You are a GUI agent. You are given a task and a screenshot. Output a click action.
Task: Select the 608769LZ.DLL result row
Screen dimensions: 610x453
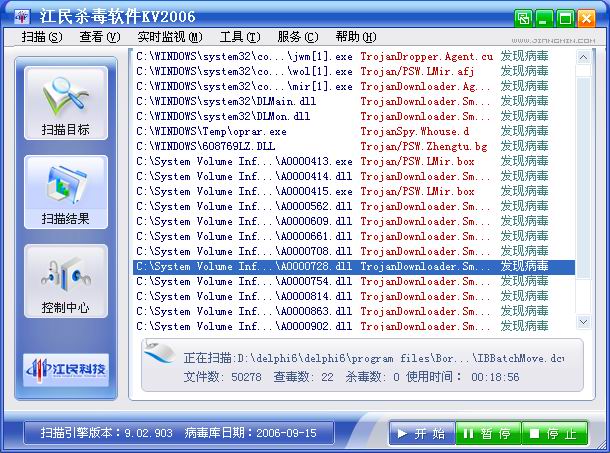354,146
